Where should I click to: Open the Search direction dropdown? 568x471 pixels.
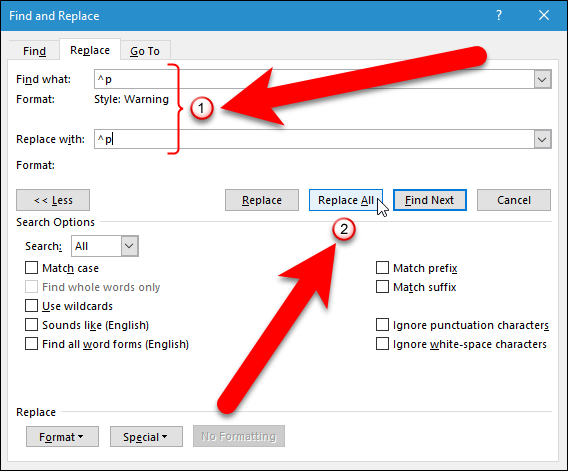pos(129,246)
